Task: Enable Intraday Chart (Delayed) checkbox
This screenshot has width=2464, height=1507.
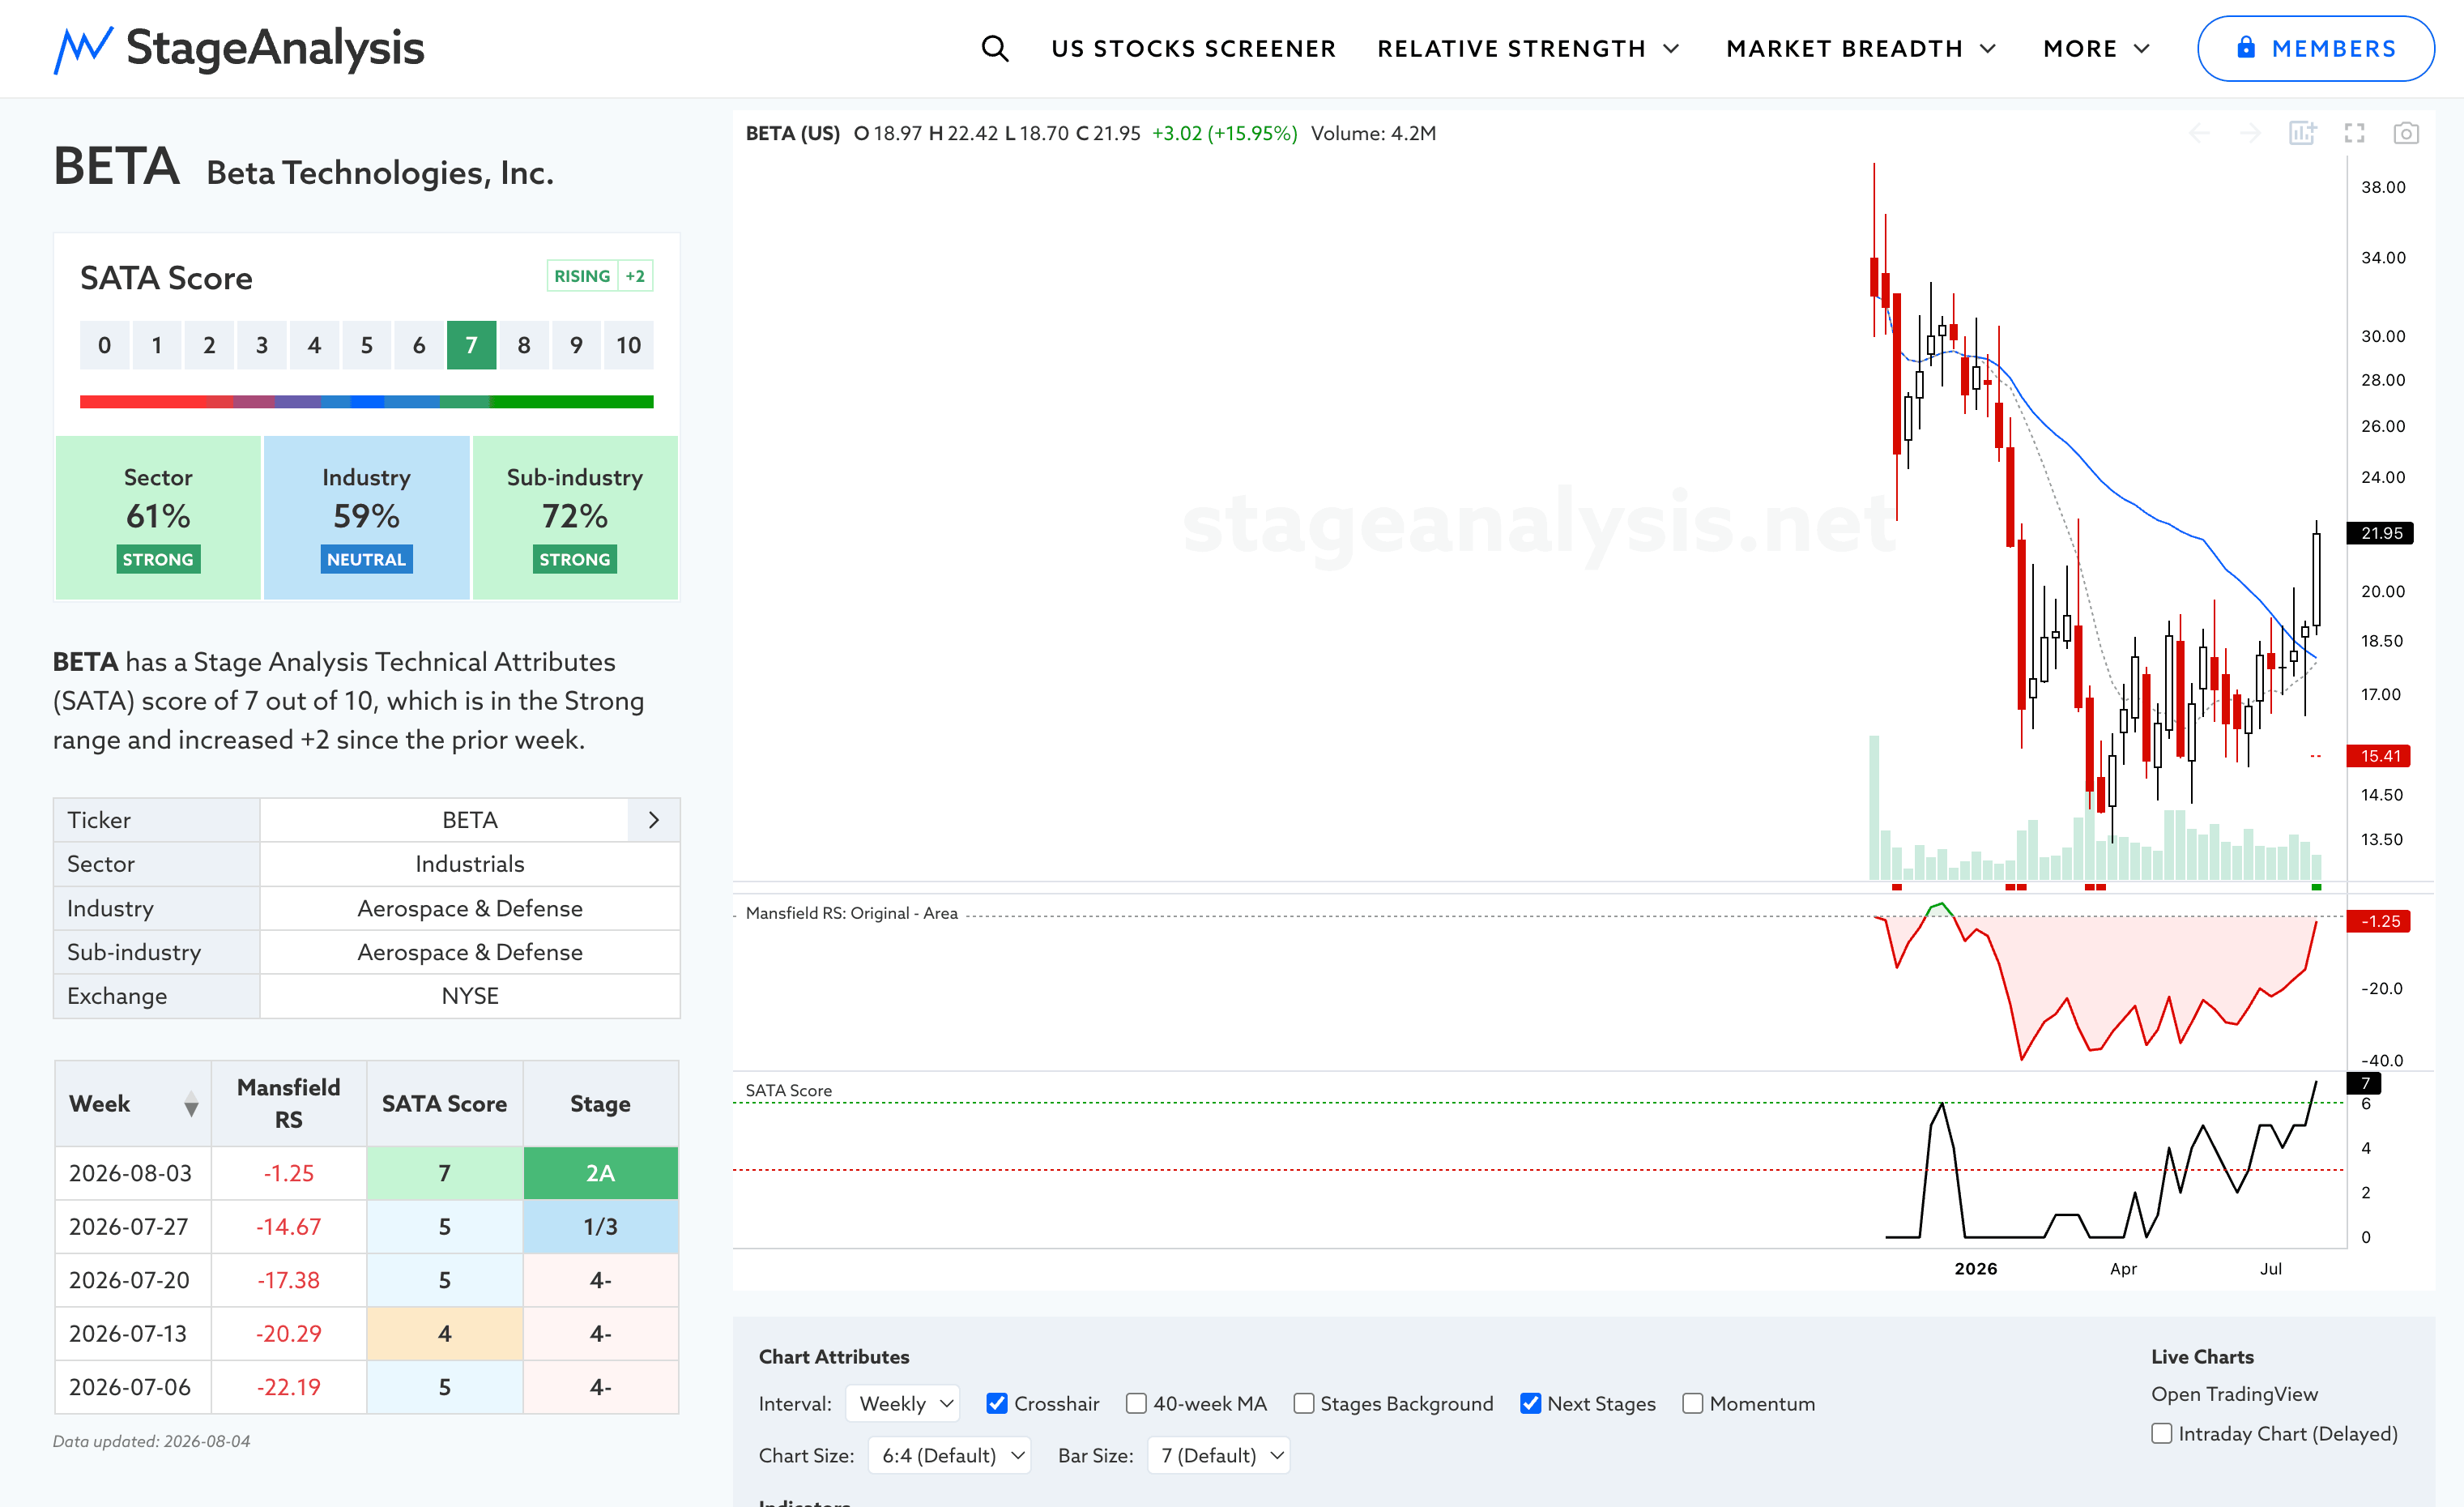Action: coord(2161,1433)
